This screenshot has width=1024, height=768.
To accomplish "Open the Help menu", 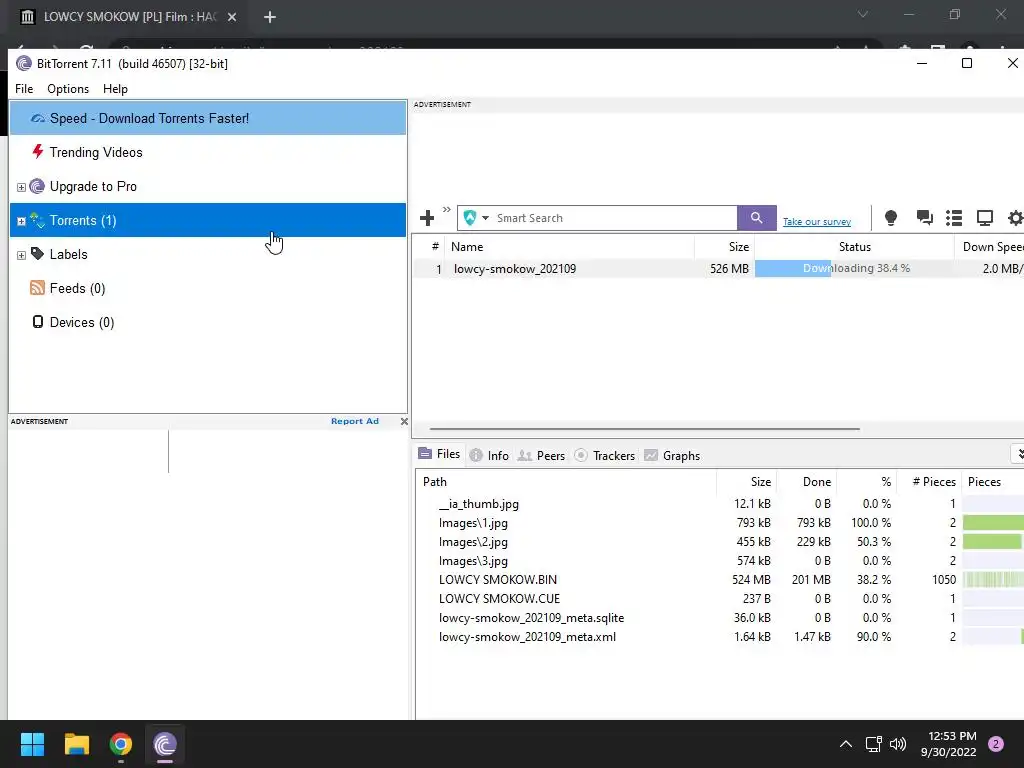I will click(115, 89).
